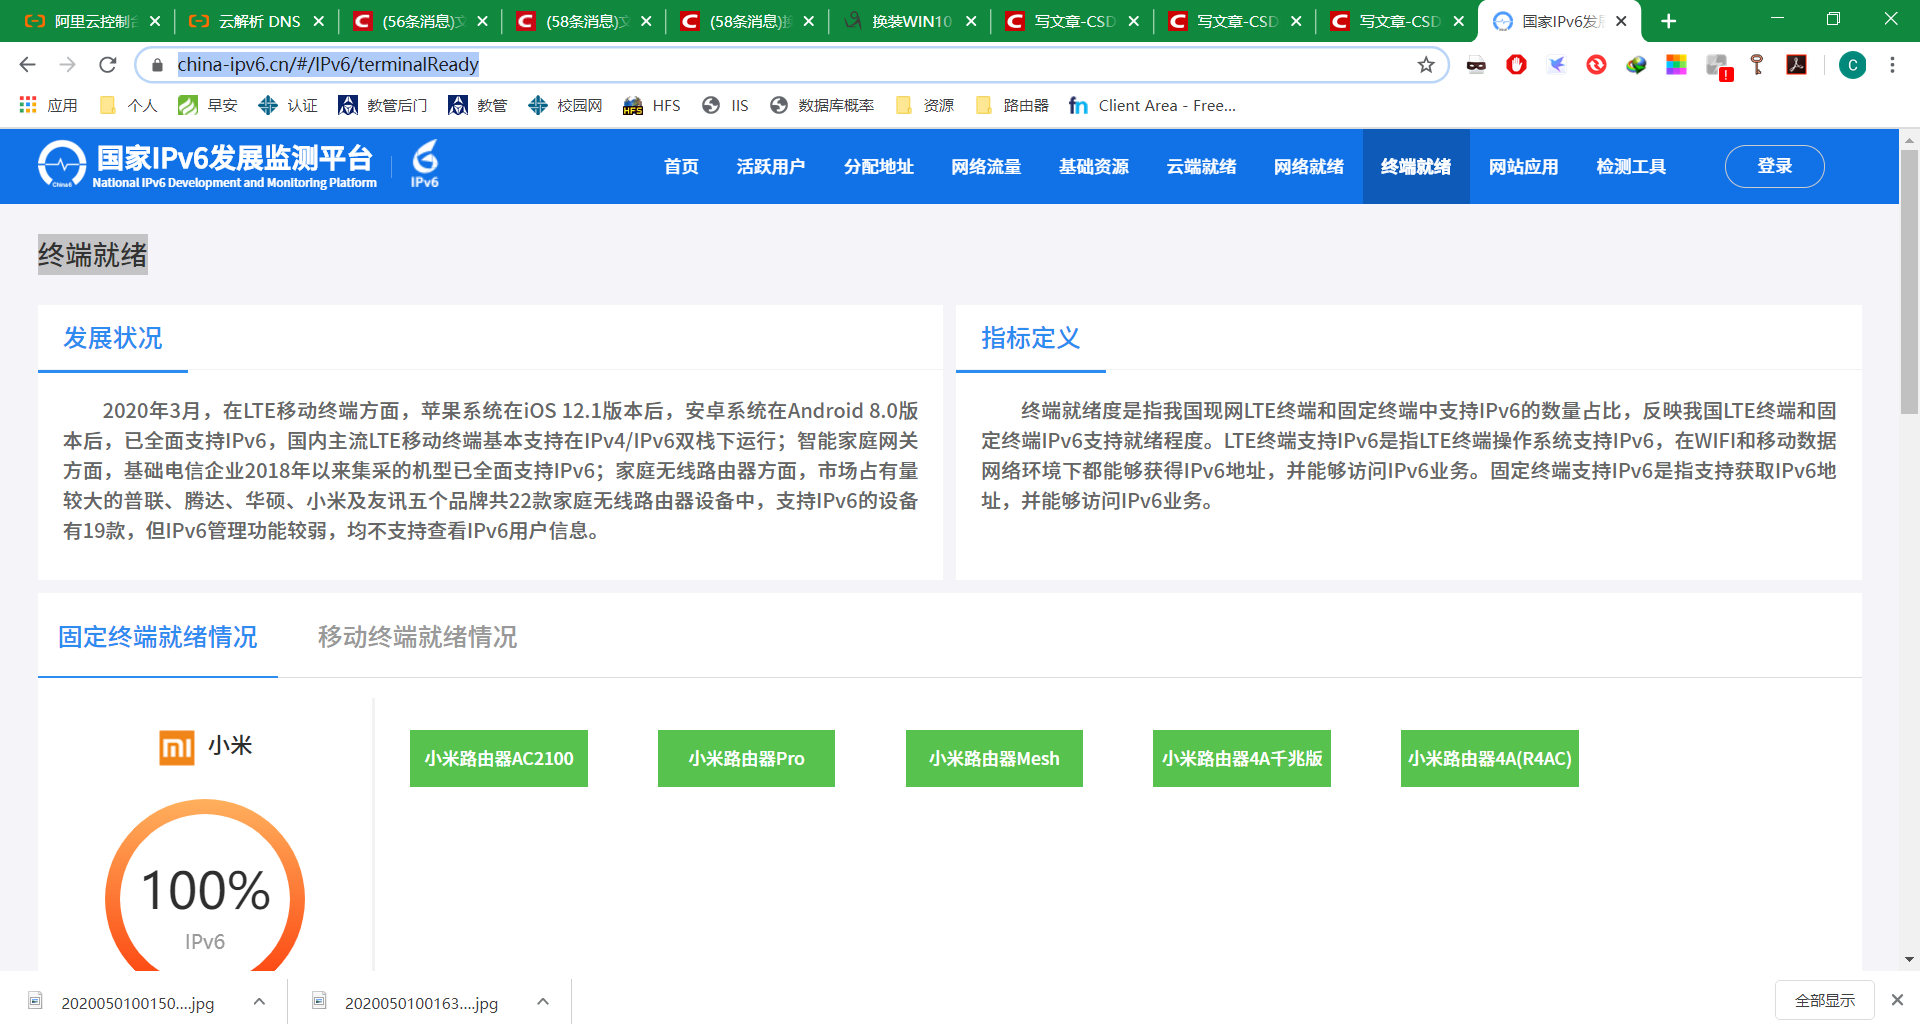Open 网站应用 navigation item

1523,167
